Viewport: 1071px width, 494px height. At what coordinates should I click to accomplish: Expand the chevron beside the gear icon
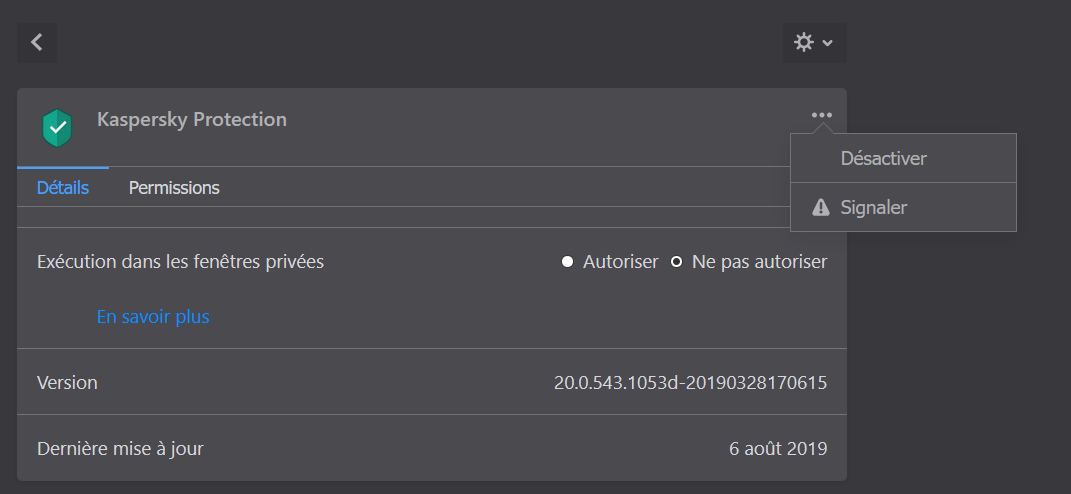[x=827, y=43]
